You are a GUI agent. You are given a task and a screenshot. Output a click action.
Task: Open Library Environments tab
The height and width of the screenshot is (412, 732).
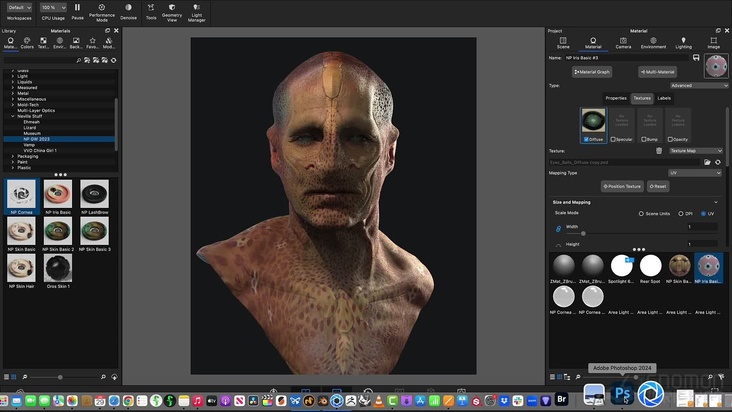click(x=59, y=43)
